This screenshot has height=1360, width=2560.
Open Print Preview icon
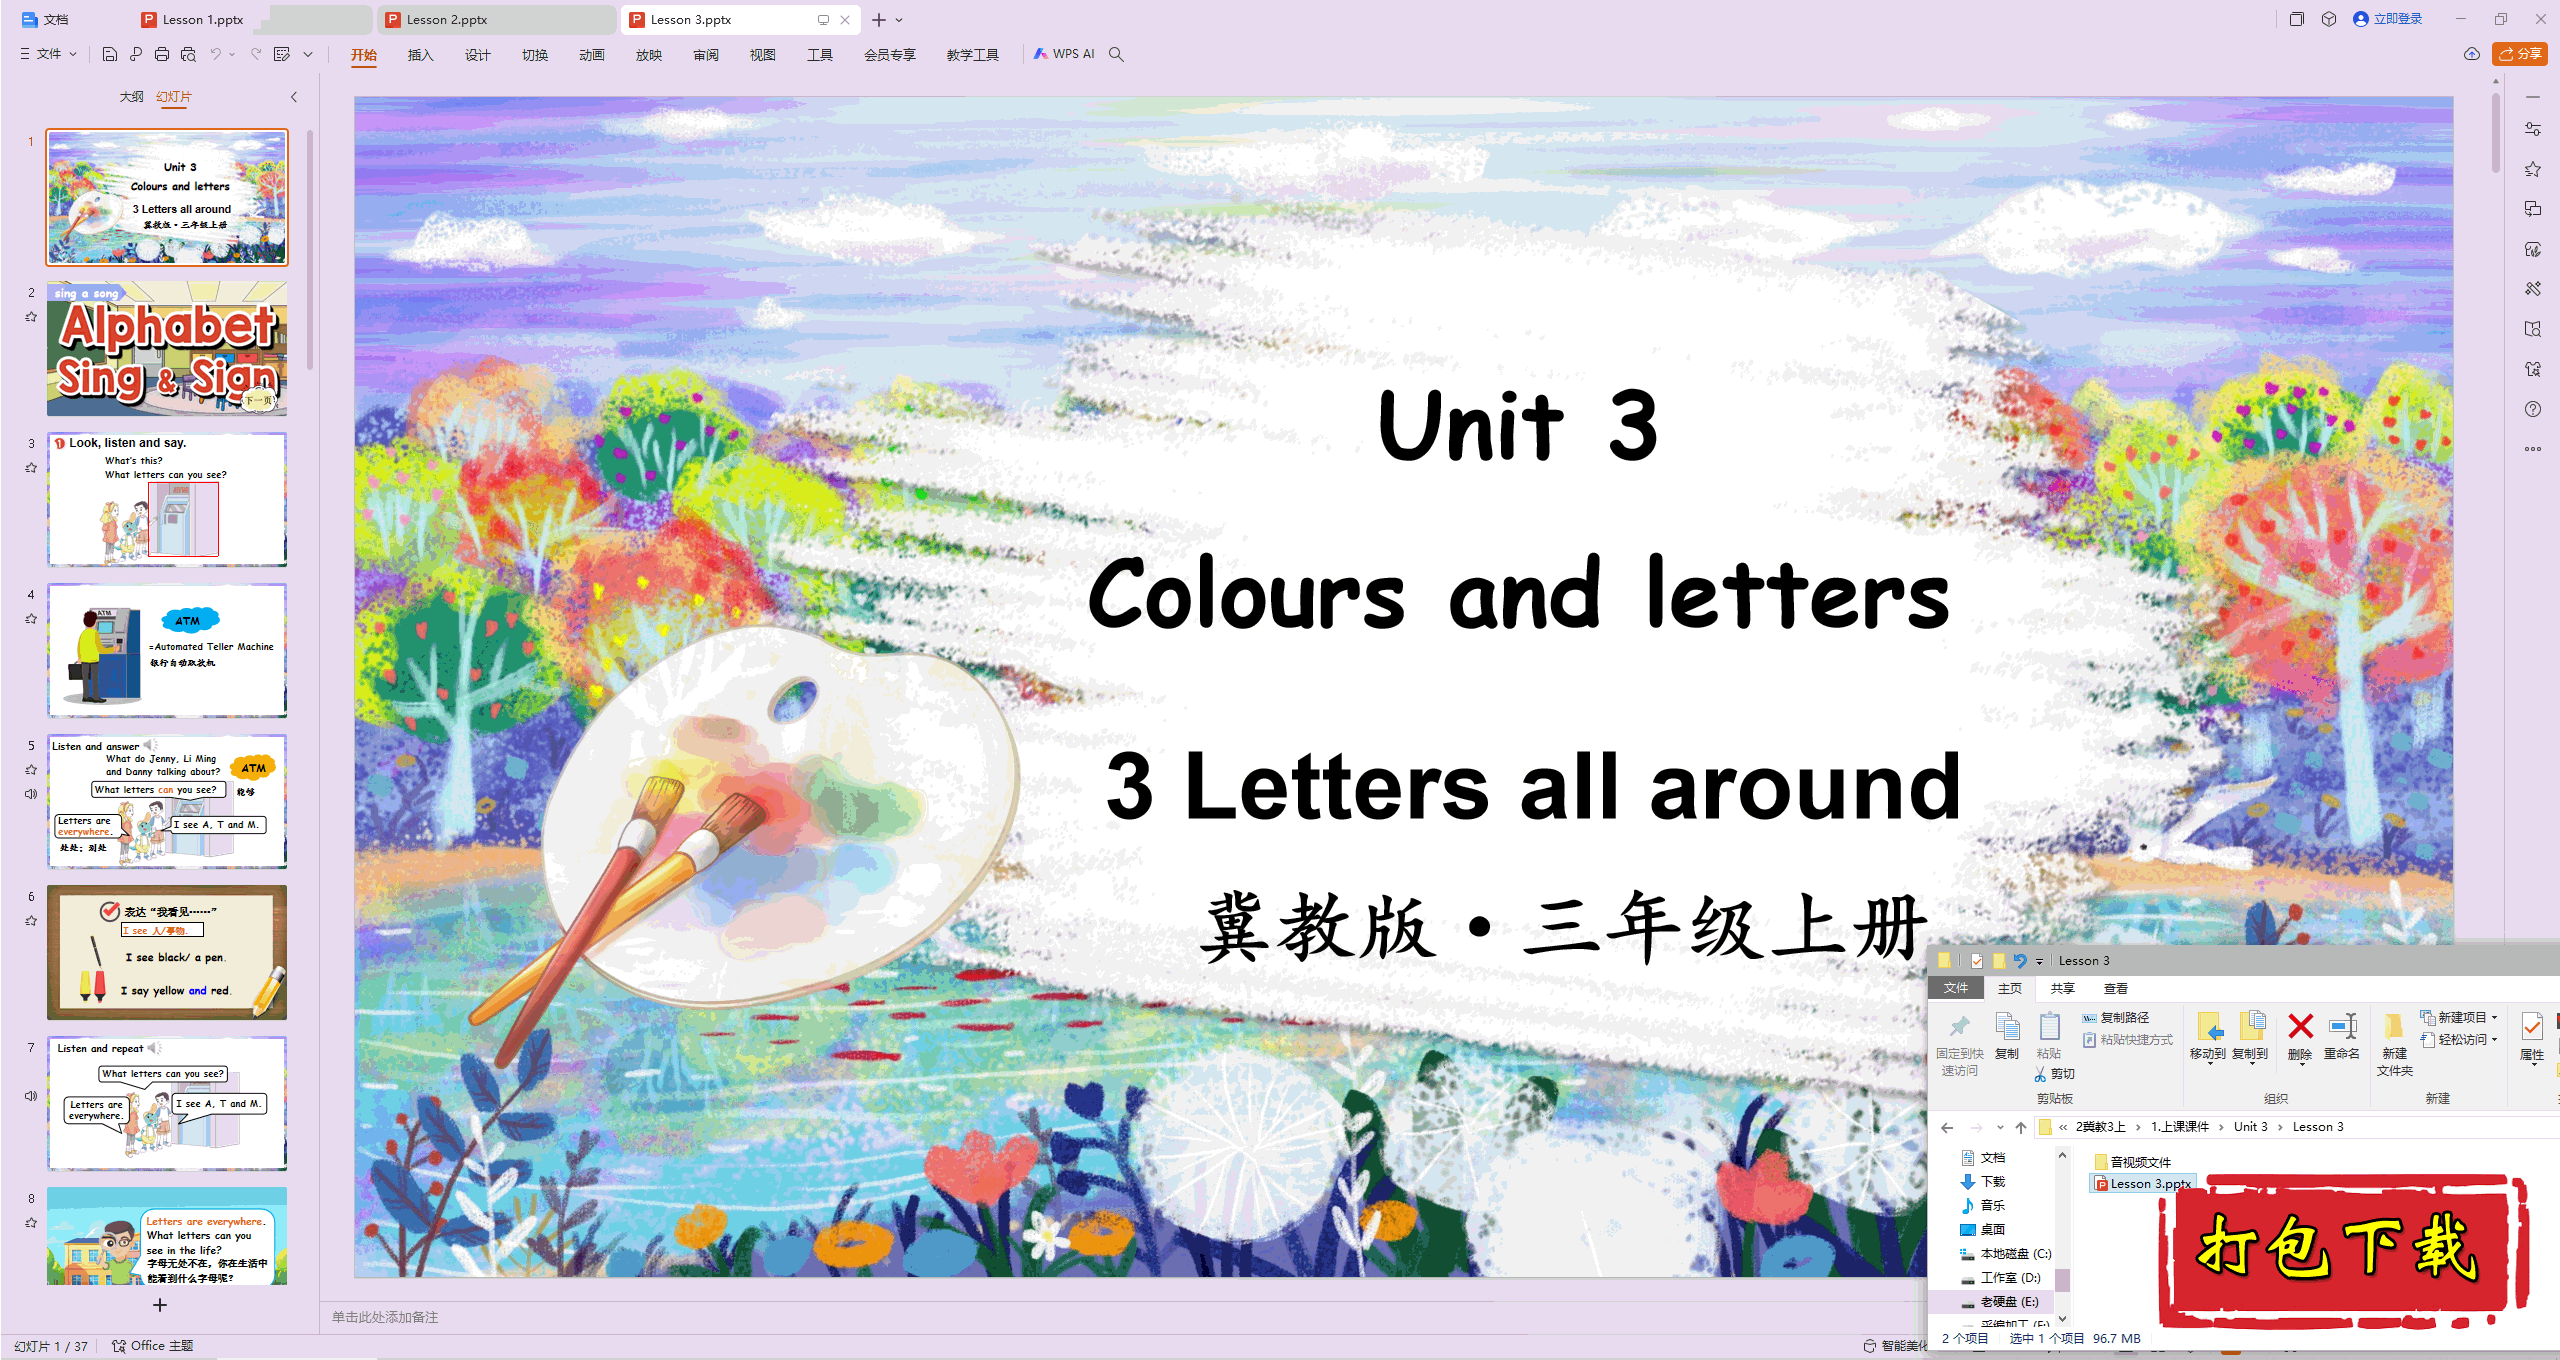tap(188, 54)
